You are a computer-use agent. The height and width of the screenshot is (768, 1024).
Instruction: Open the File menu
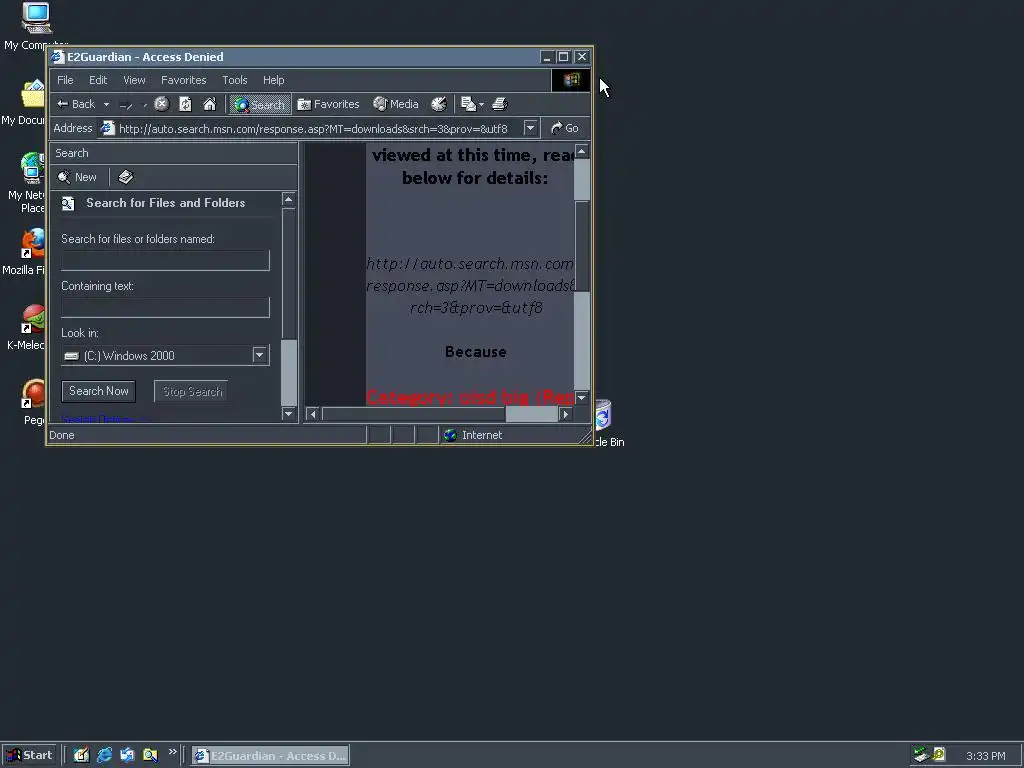(65, 80)
